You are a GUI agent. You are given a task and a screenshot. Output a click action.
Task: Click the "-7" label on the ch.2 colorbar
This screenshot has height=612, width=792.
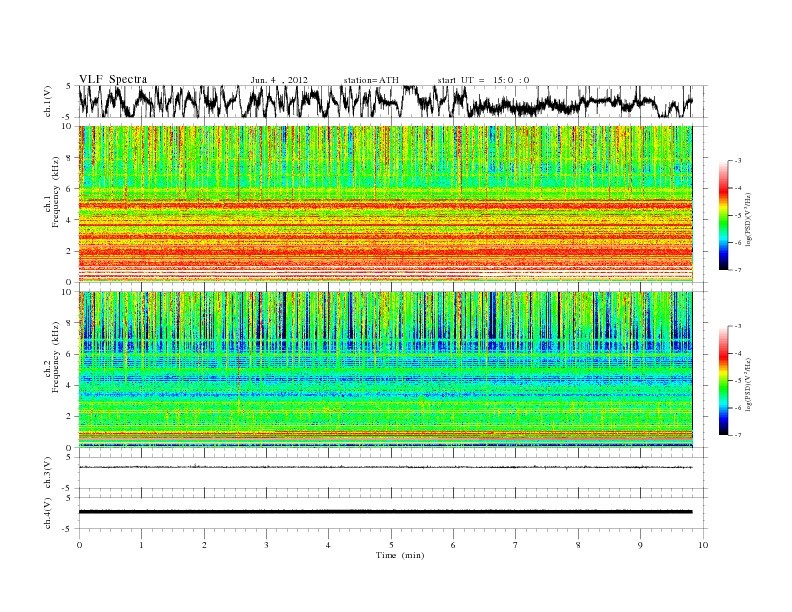[737, 435]
